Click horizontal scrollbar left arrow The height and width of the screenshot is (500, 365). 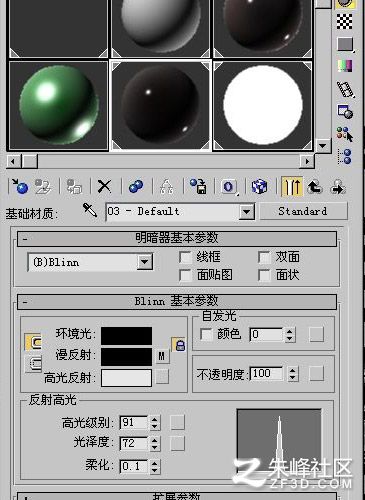[14, 162]
